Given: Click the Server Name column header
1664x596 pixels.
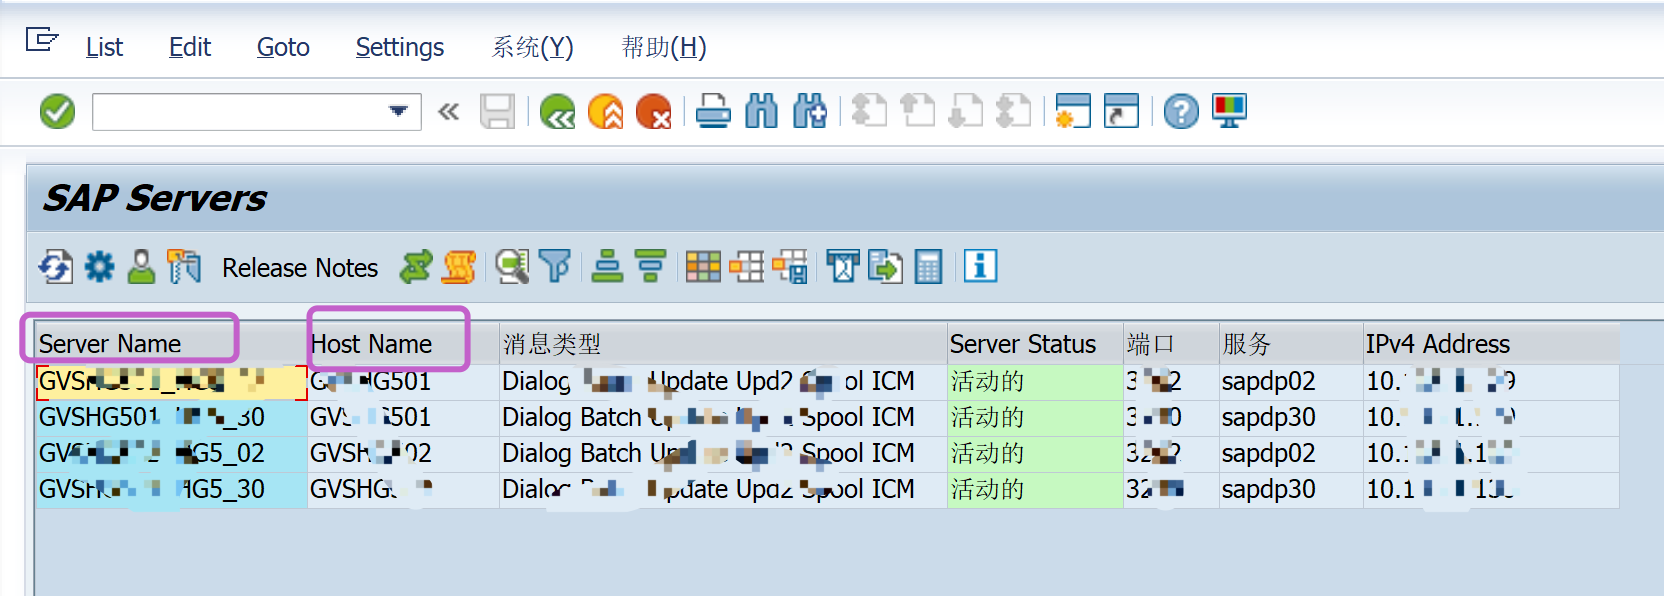Looking at the screenshot, I should [x=171, y=344].
